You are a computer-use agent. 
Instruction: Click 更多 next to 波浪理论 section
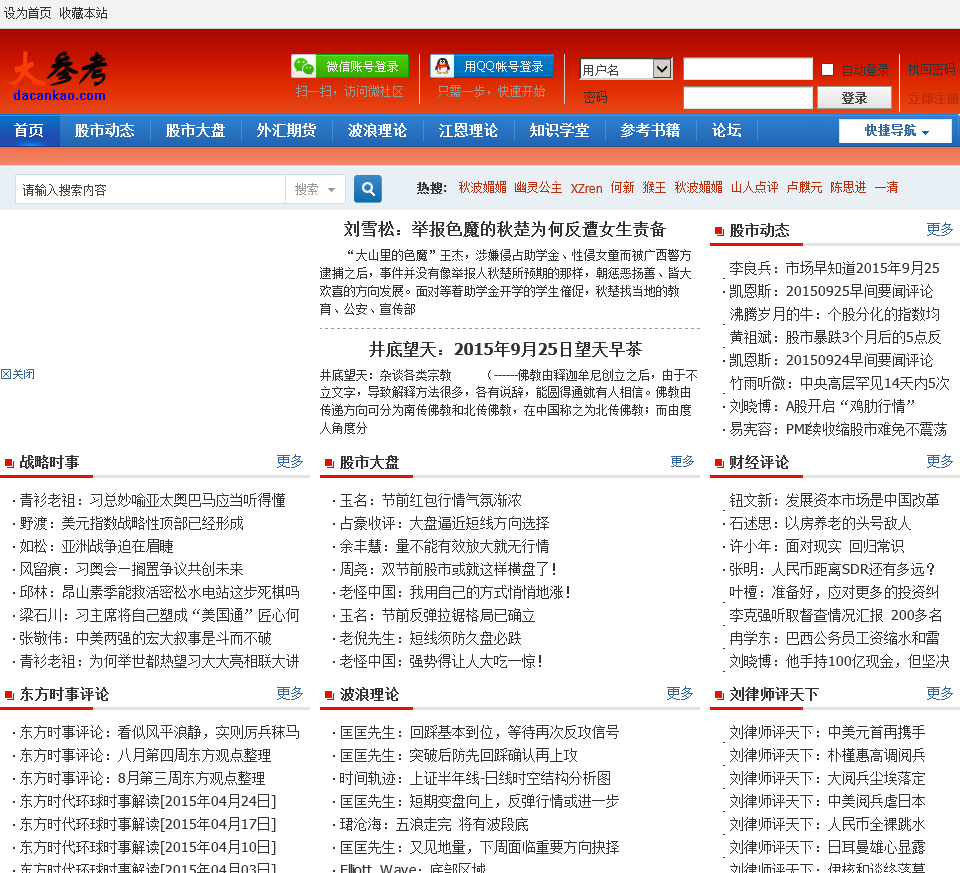680,694
